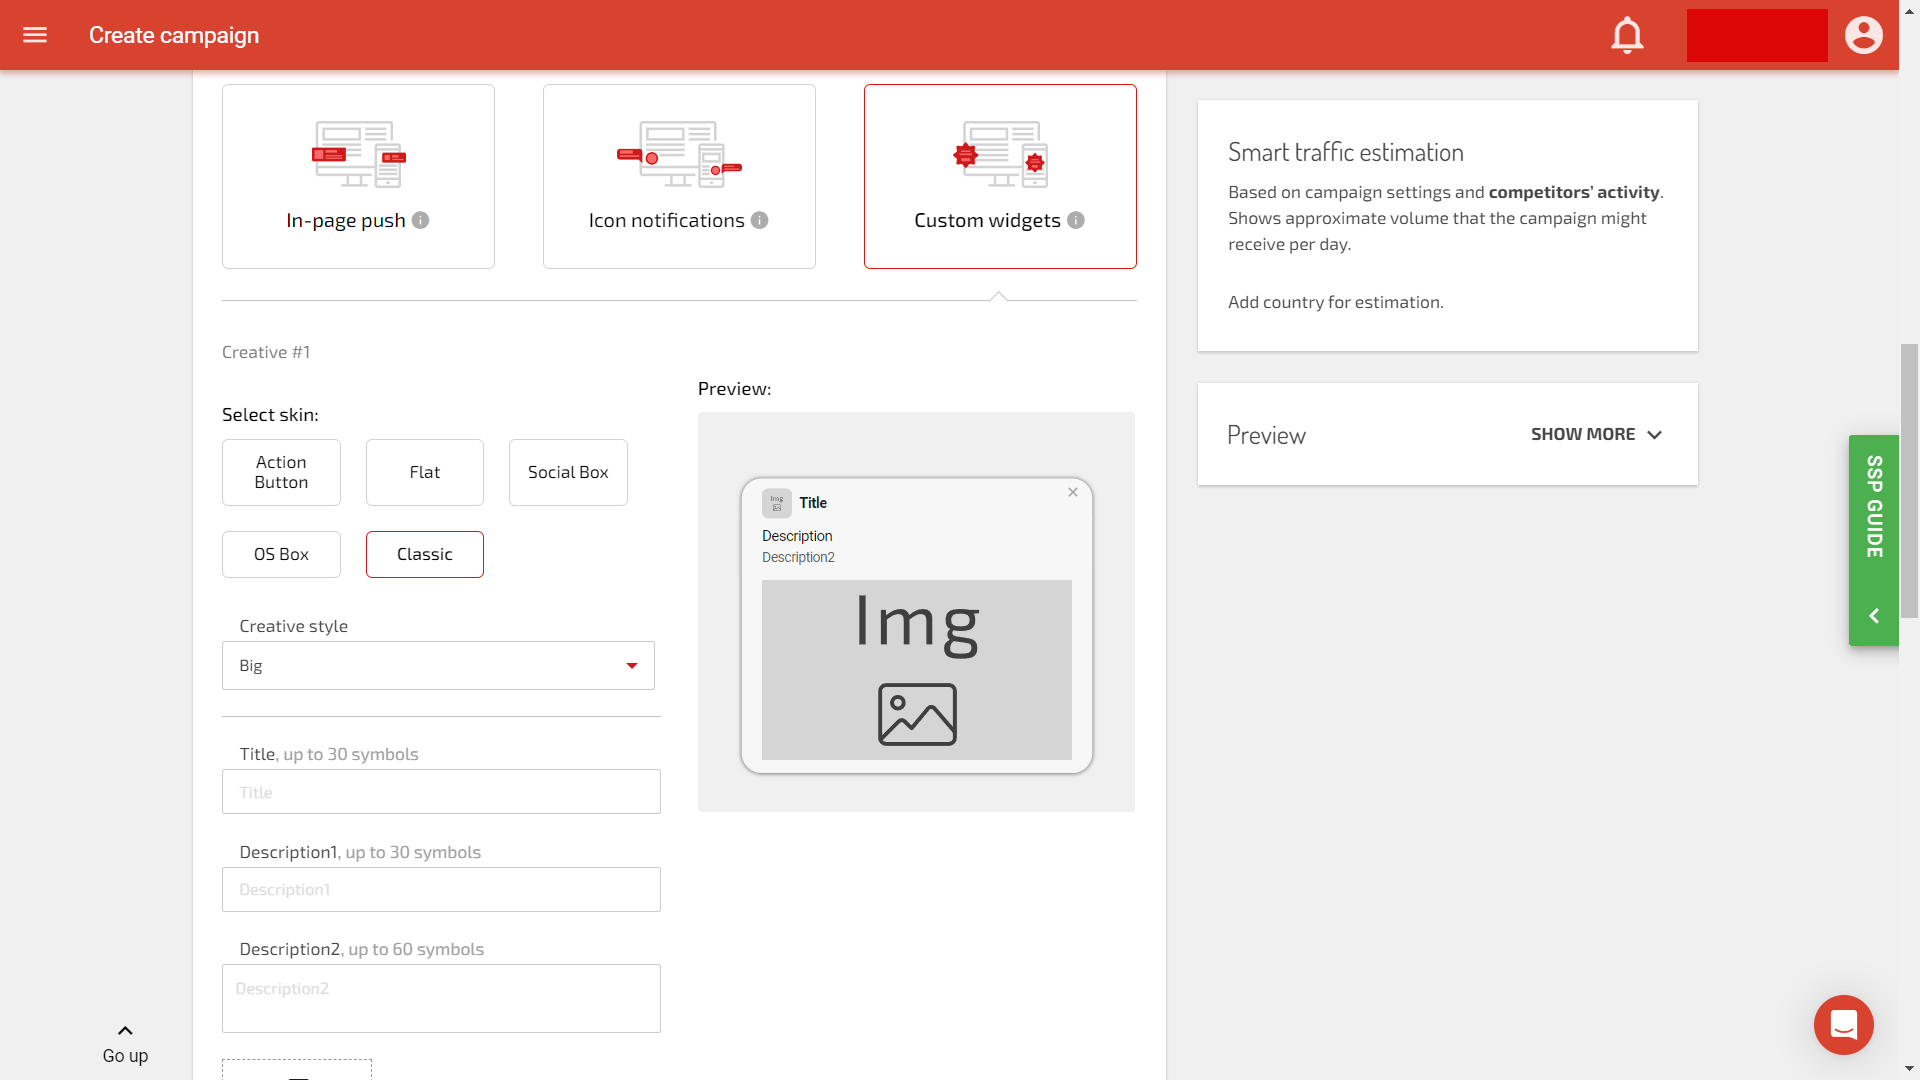Click the close button on widget preview
This screenshot has width=1920, height=1080.
pos(1072,492)
